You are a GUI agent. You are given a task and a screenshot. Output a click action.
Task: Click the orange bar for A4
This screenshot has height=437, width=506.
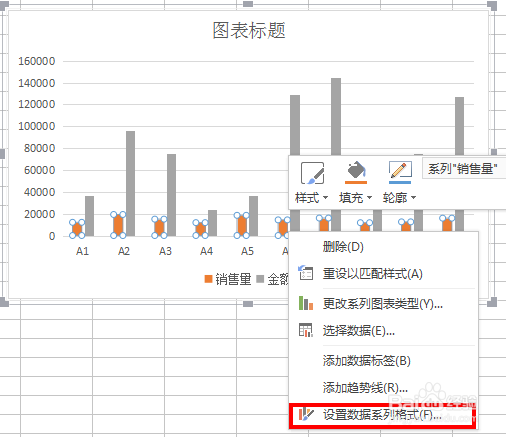(200, 229)
